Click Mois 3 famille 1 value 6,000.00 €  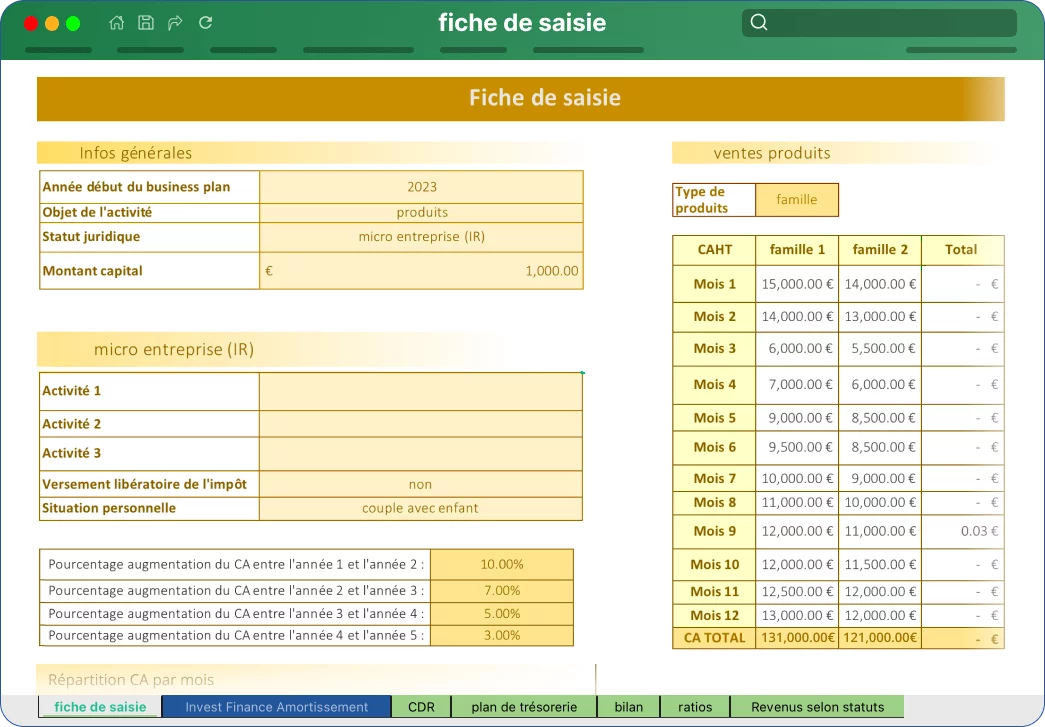click(x=797, y=349)
